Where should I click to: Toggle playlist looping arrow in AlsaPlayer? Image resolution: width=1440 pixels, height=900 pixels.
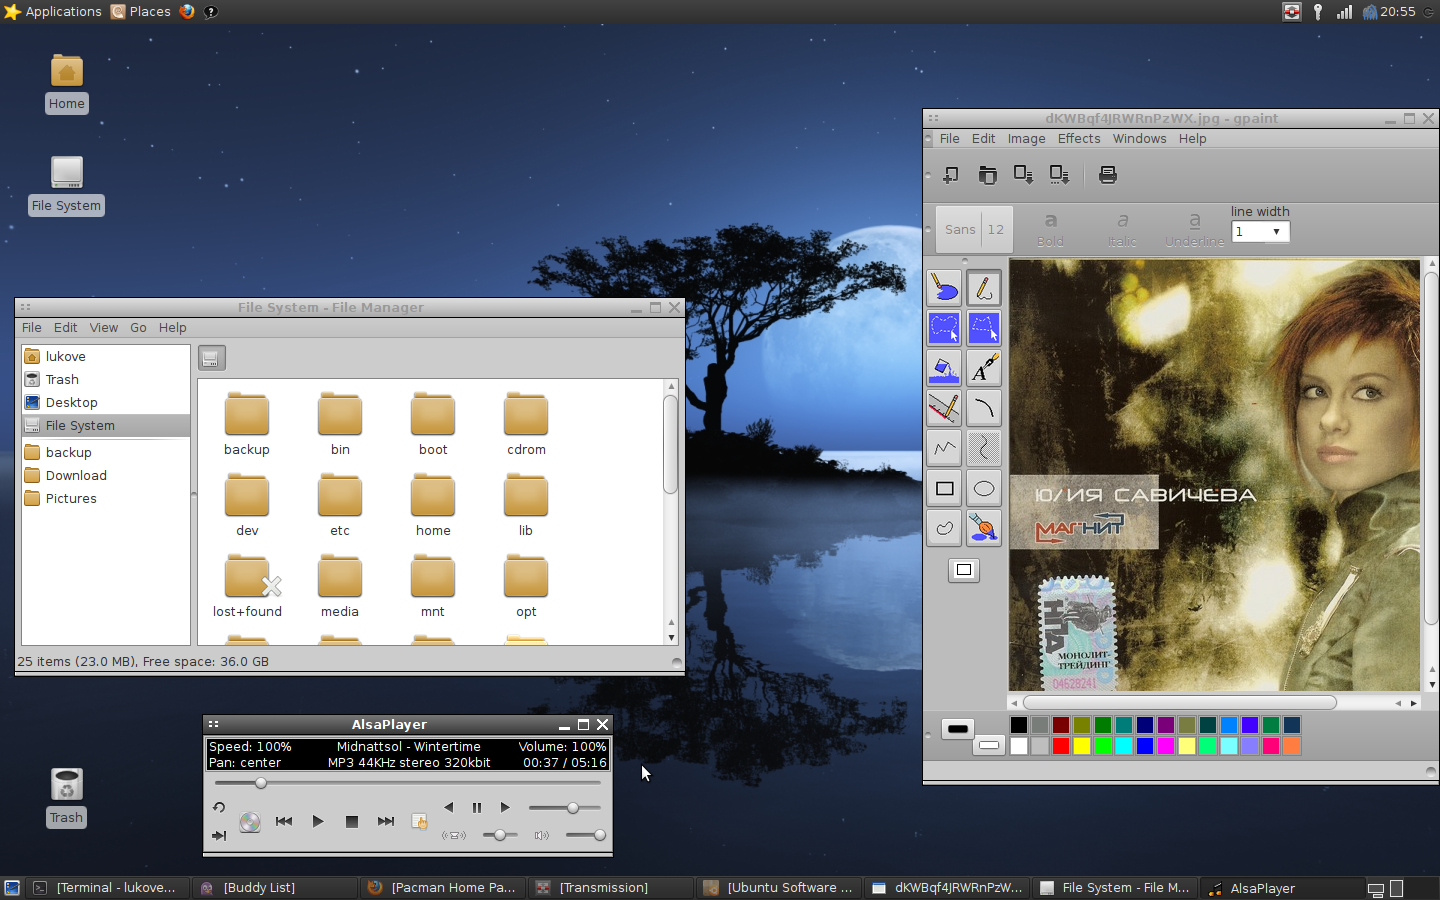coord(219,835)
